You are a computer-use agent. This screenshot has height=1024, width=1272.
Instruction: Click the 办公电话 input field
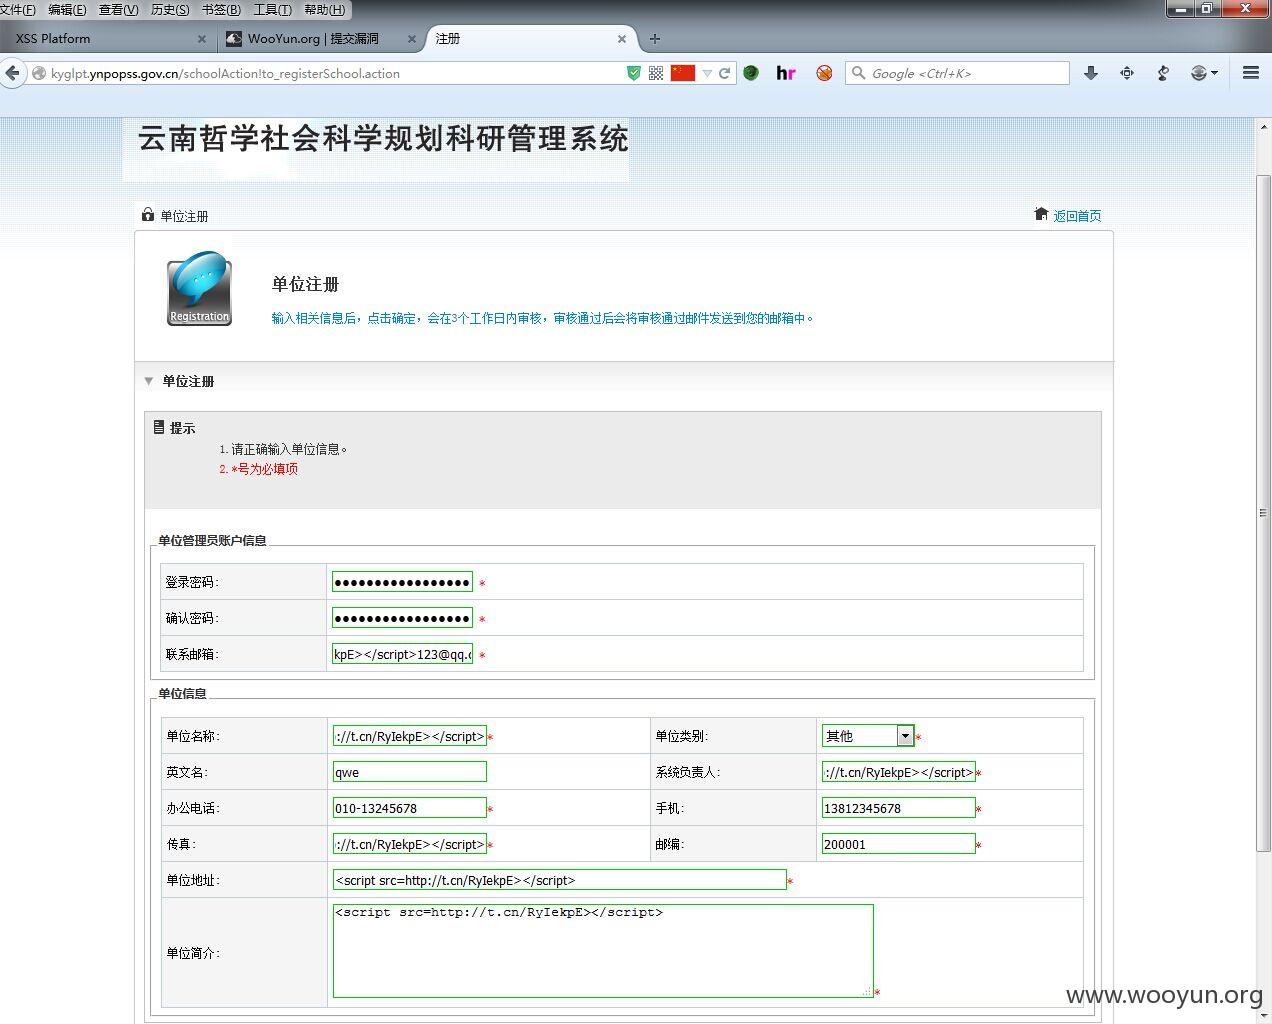tap(410, 808)
